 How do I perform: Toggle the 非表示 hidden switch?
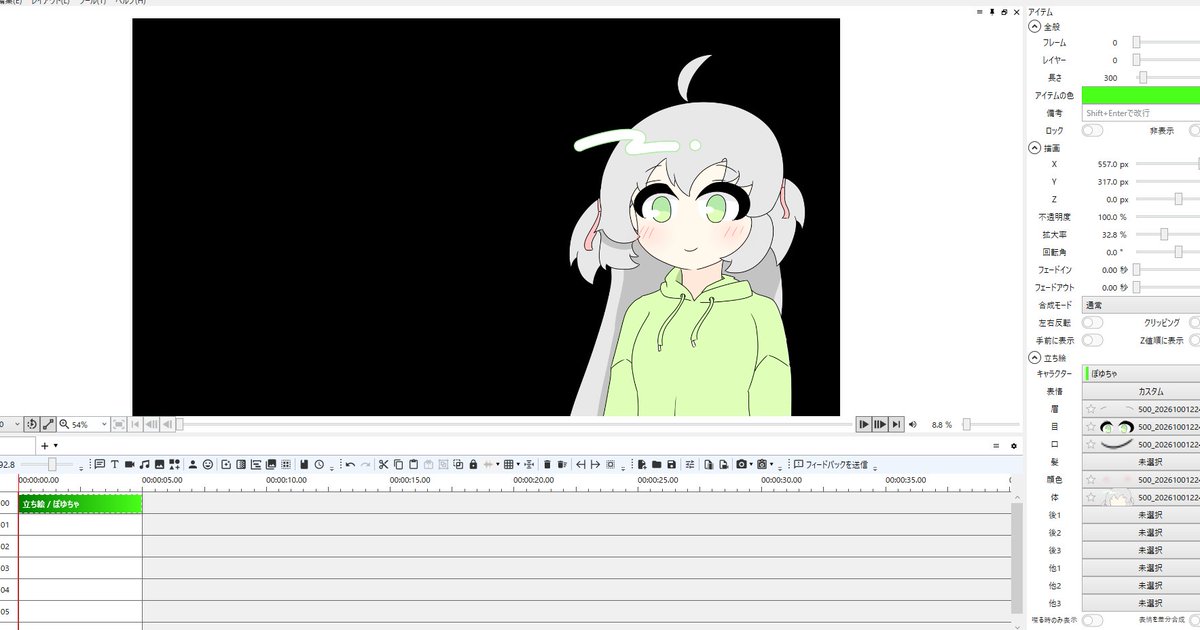(x=1195, y=130)
